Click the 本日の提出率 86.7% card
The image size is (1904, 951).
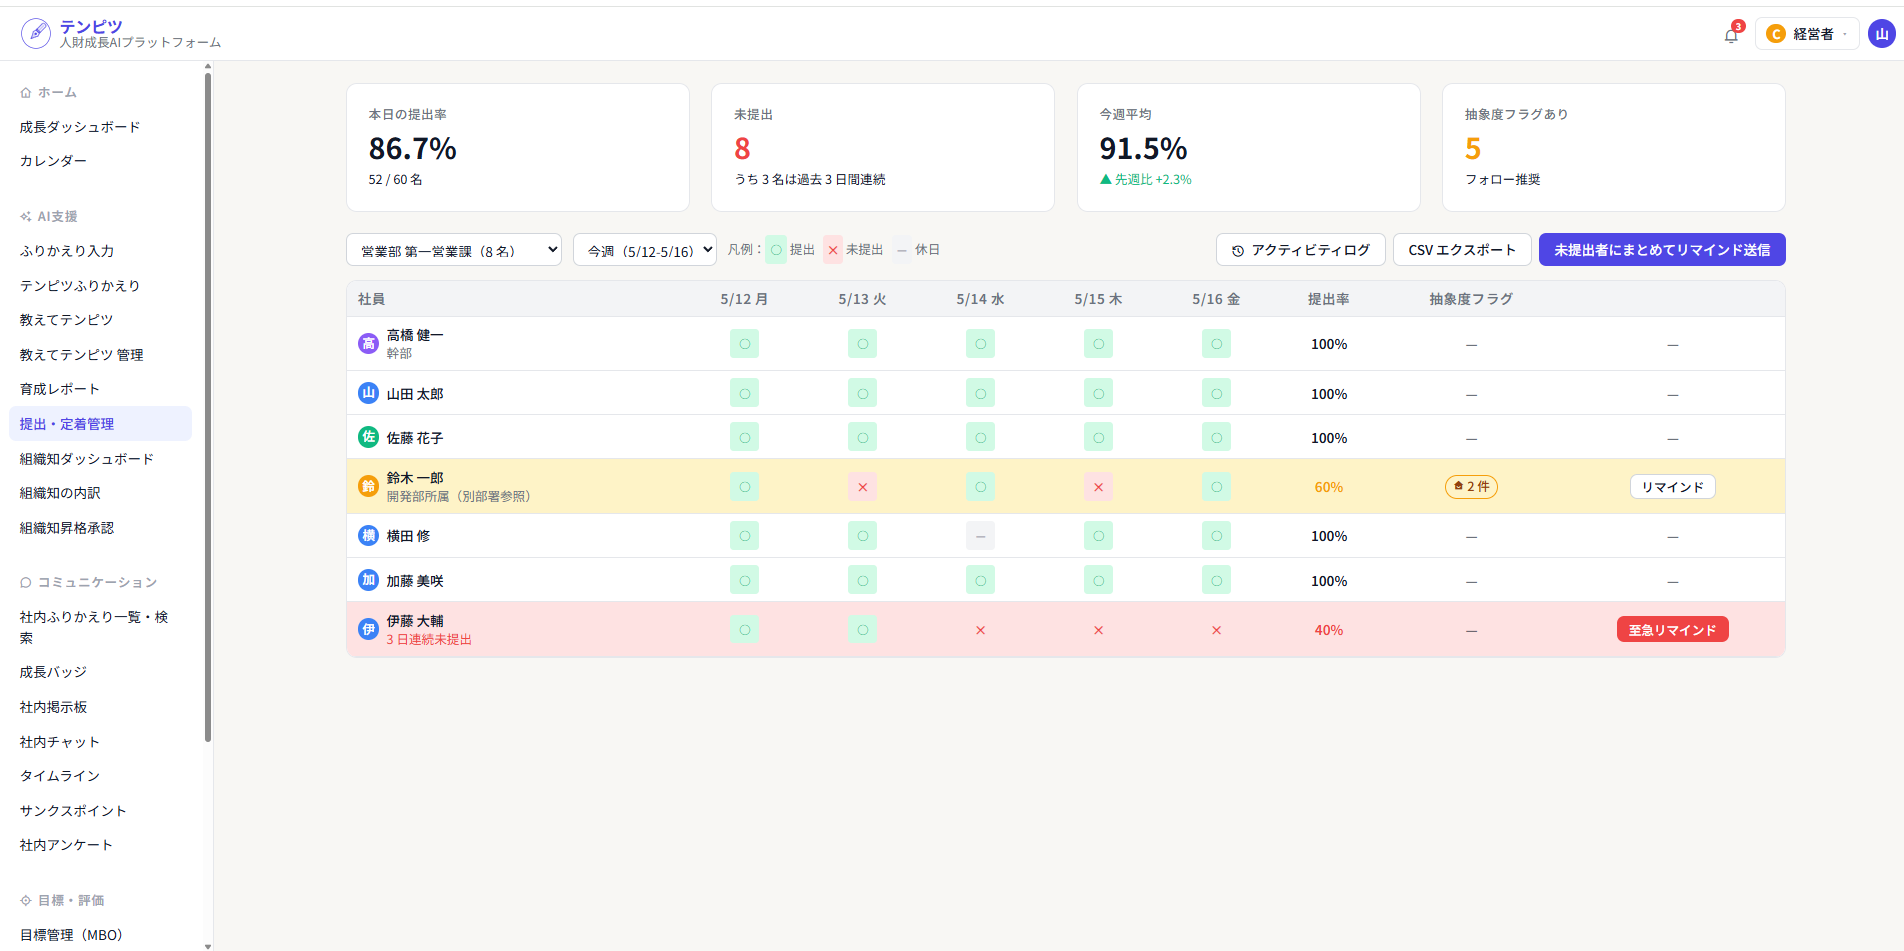click(x=518, y=147)
